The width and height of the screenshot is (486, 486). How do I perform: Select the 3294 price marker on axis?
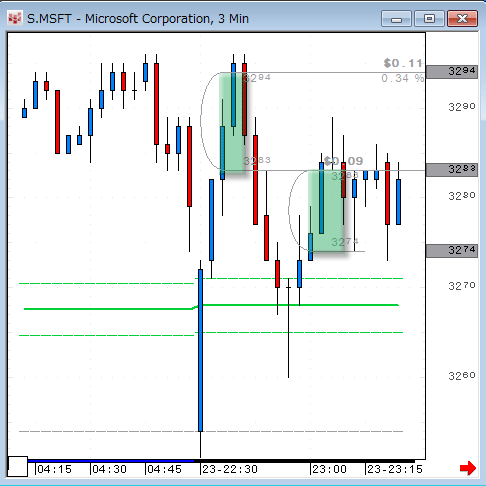point(452,72)
